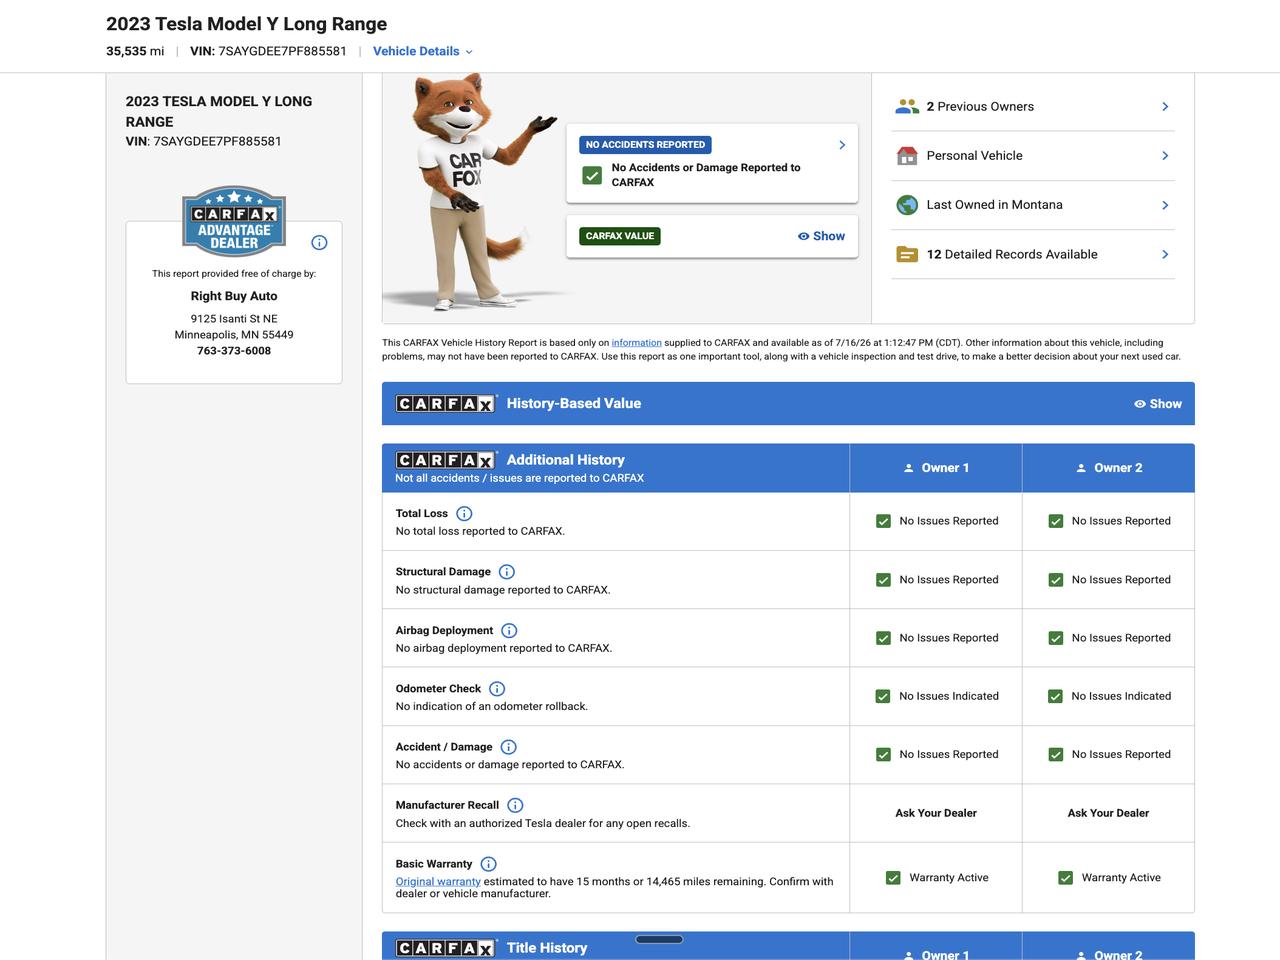The width and height of the screenshot is (1280, 960).
Task: Click the Total Loss info icon
Action: (x=464, y=514)
